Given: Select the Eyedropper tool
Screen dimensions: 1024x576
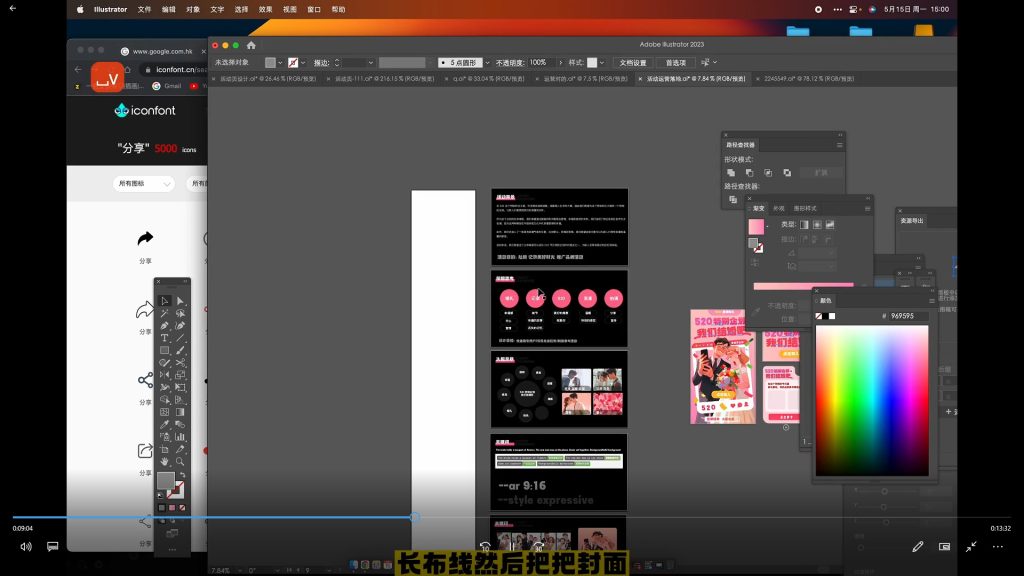Looking at the screenshot, I should click(164, 424).
